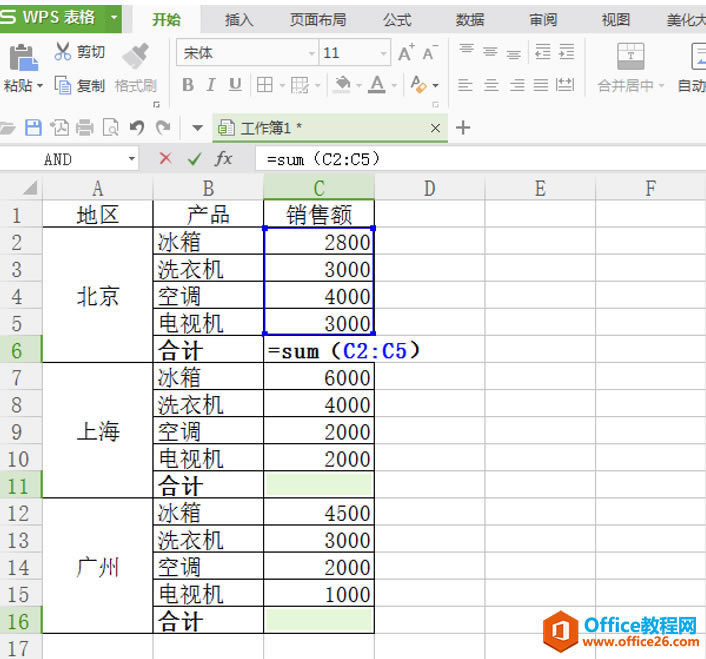Undo the last action
The height and width of the screenshot is (659, 706).
pos(137,128)
